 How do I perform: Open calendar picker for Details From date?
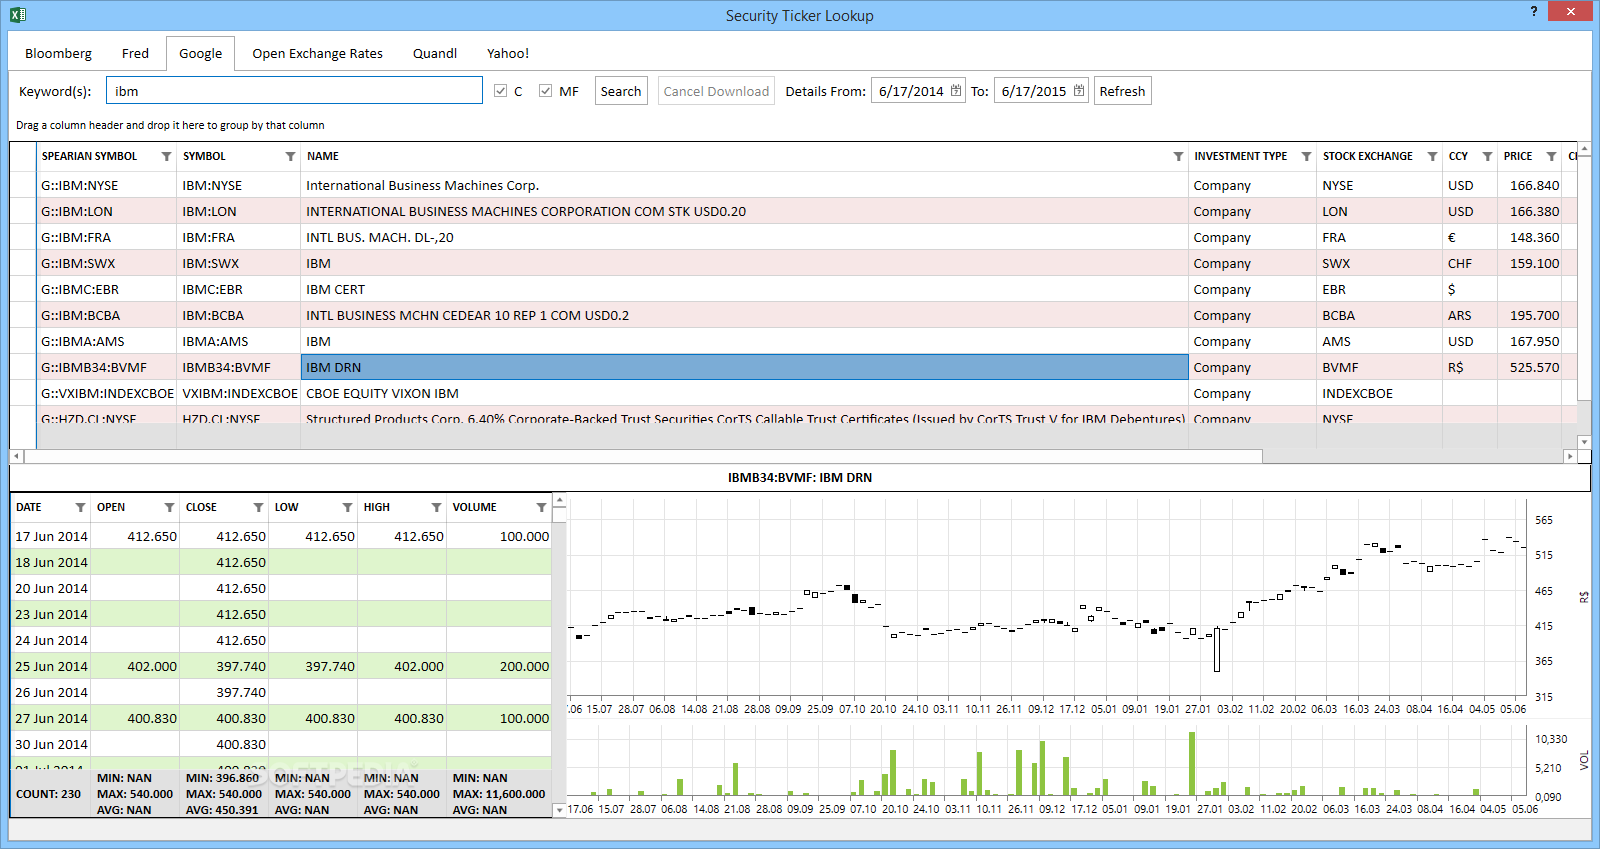point(956,91)
